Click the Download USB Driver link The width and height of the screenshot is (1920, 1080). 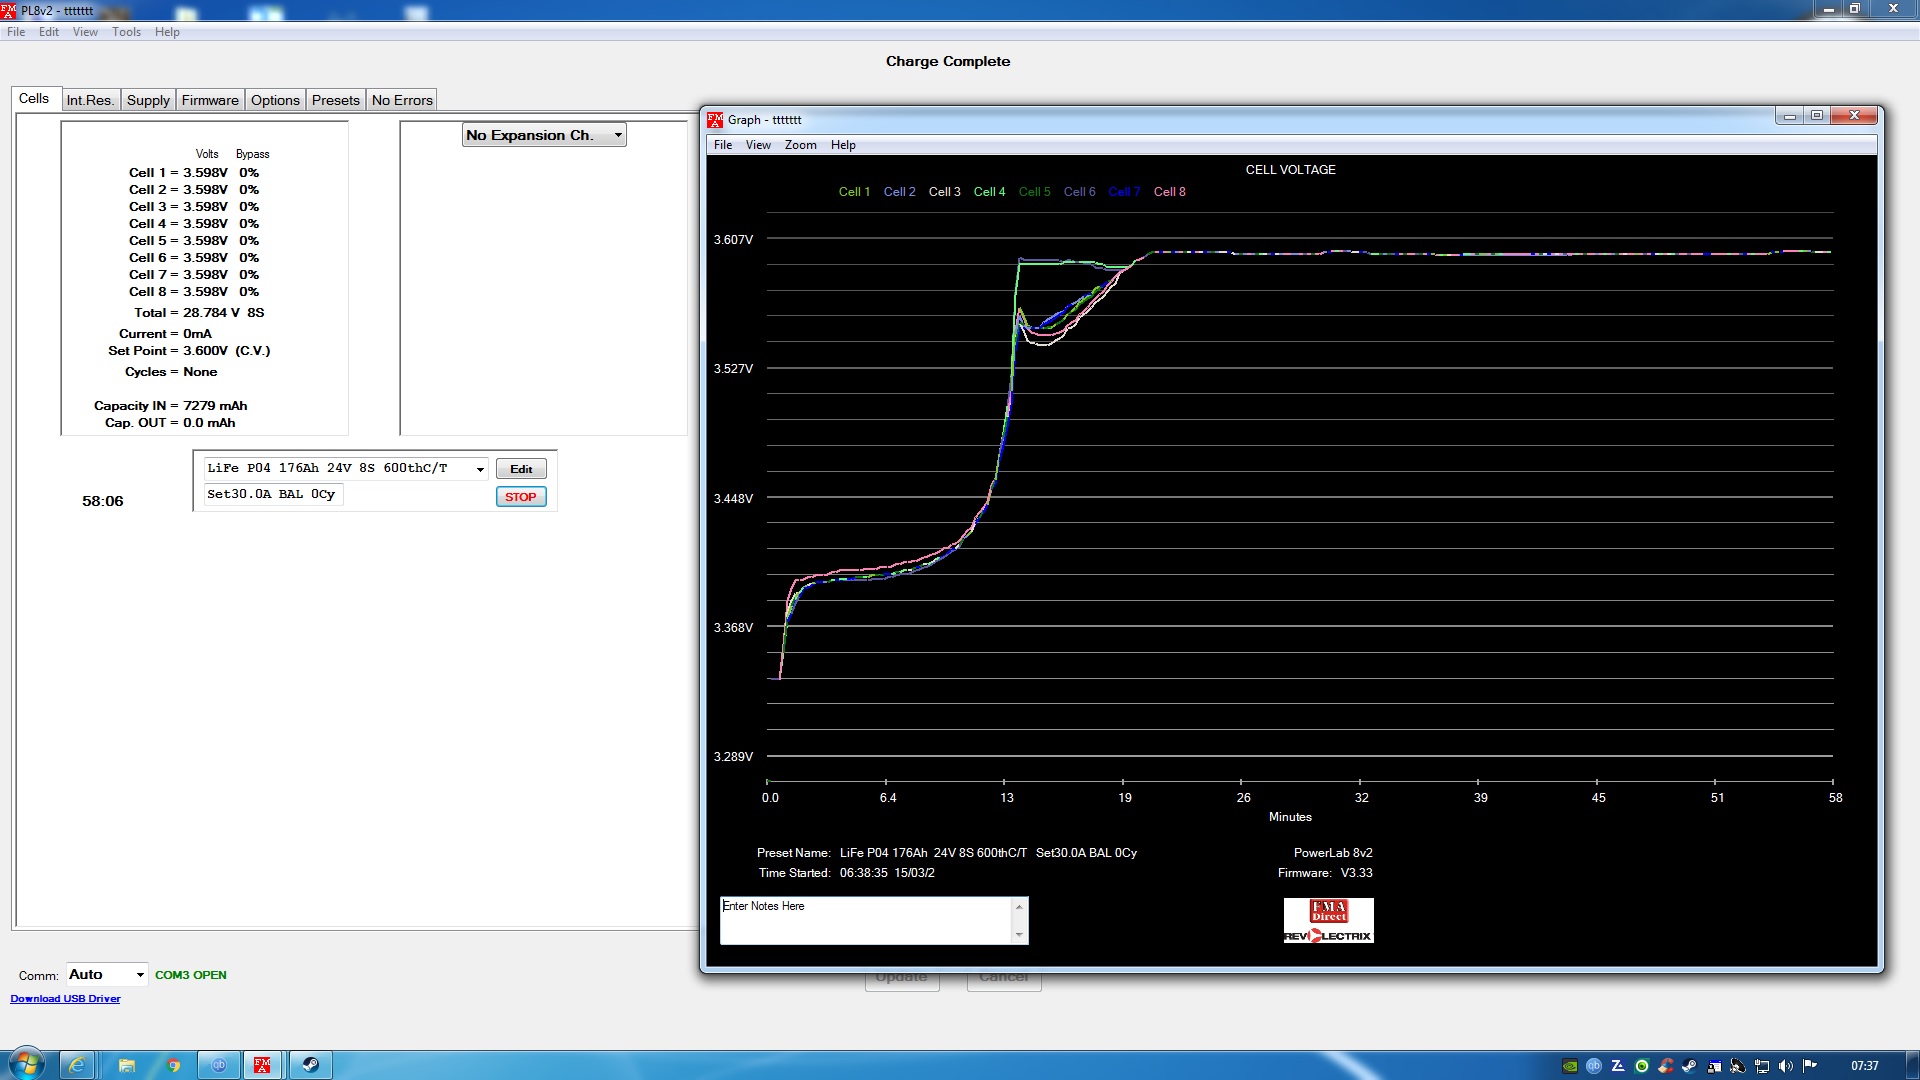(x=65, y=999)
